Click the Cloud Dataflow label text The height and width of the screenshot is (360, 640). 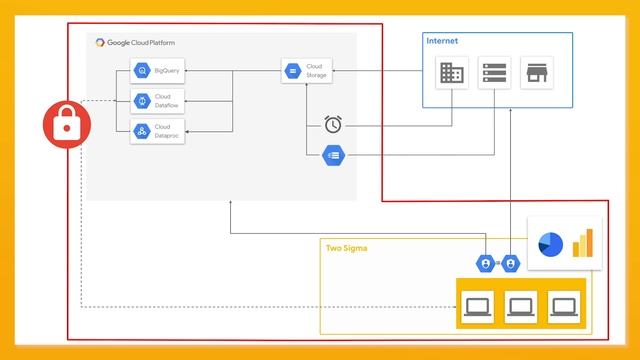coord(166,101)
